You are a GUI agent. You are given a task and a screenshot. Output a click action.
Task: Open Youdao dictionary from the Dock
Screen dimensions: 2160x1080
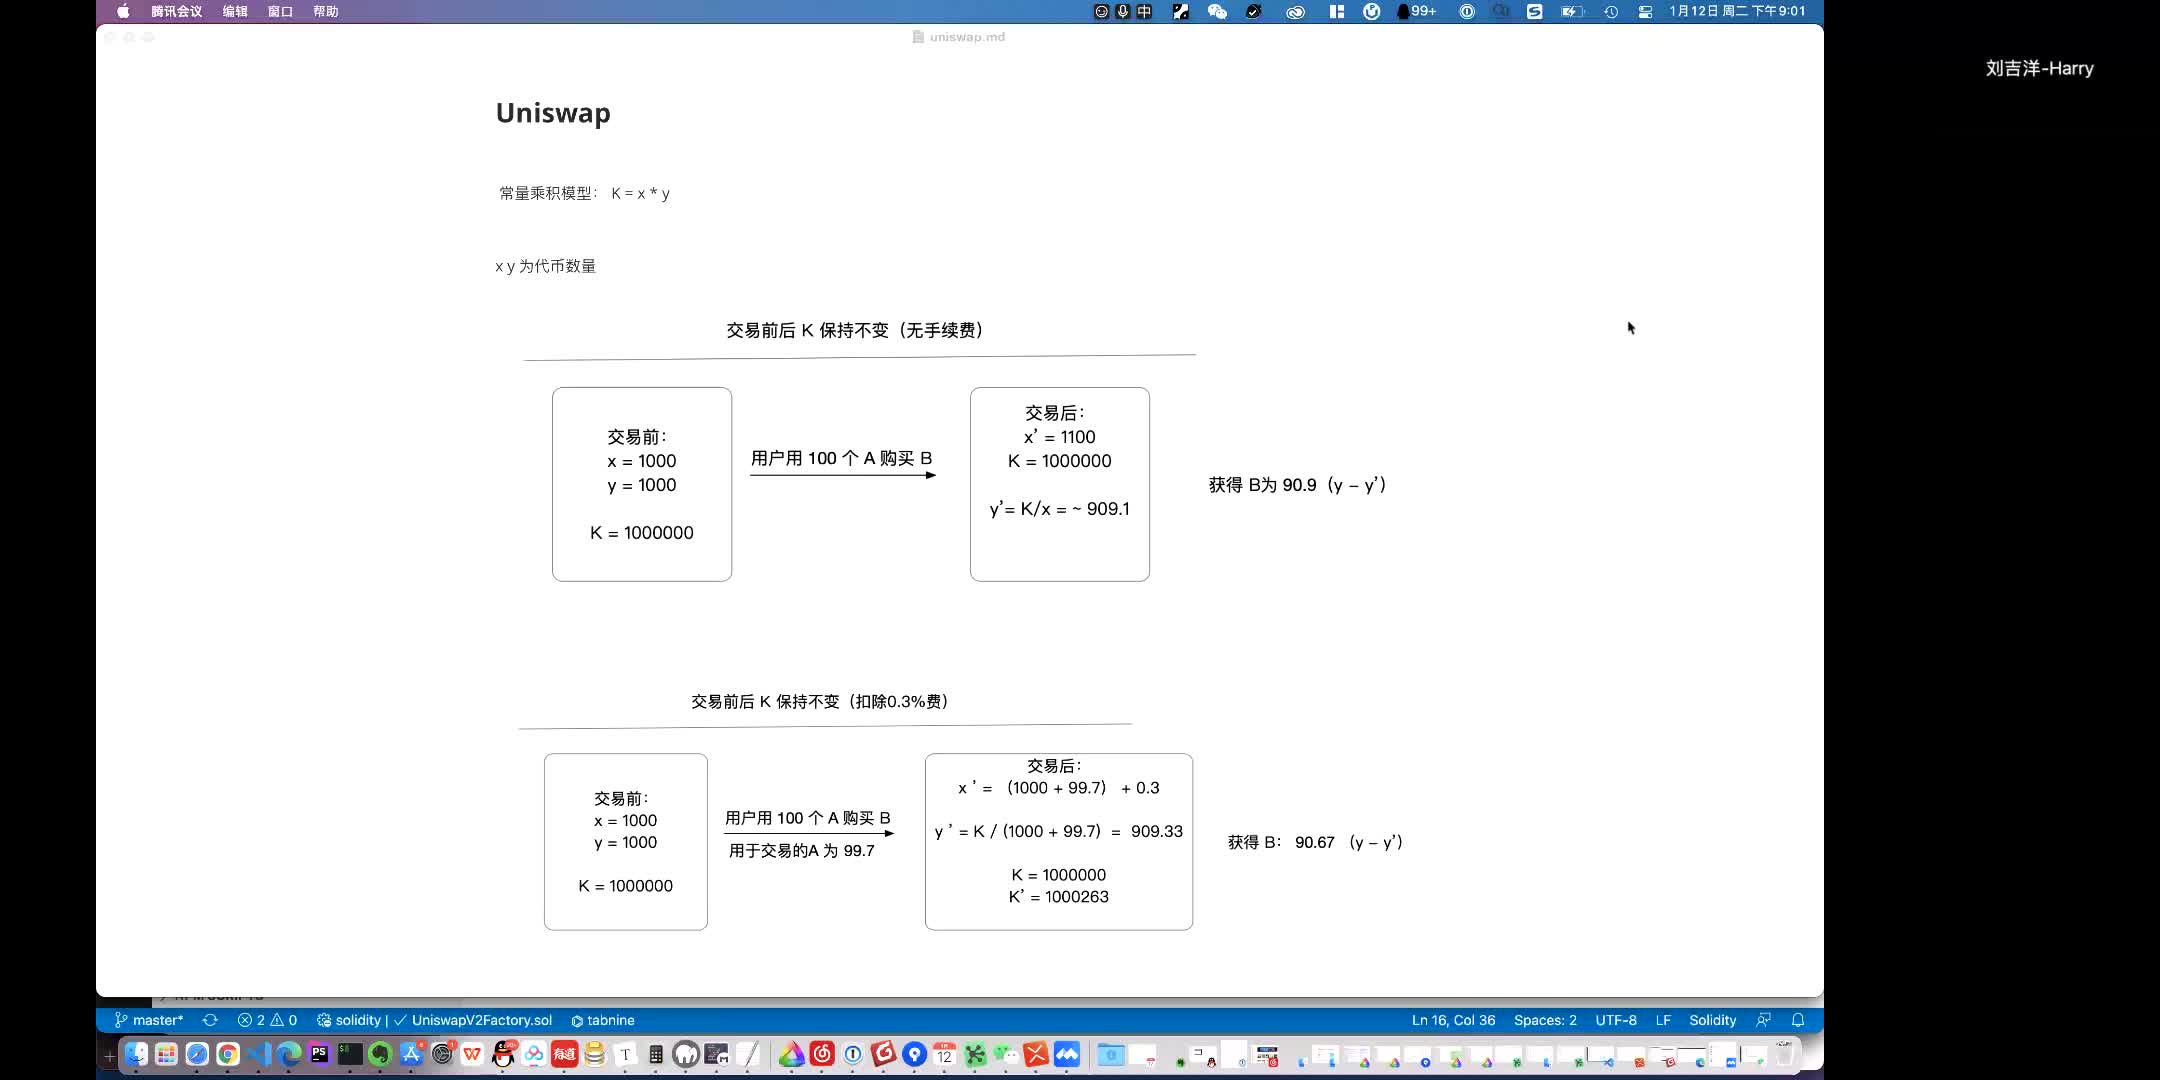(564, 1054)
